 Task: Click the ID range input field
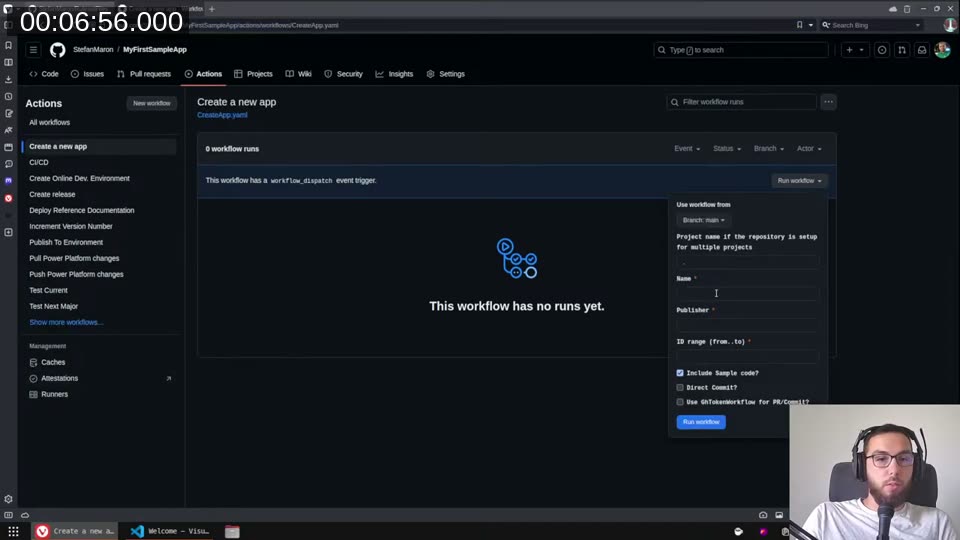coord(748,356)
